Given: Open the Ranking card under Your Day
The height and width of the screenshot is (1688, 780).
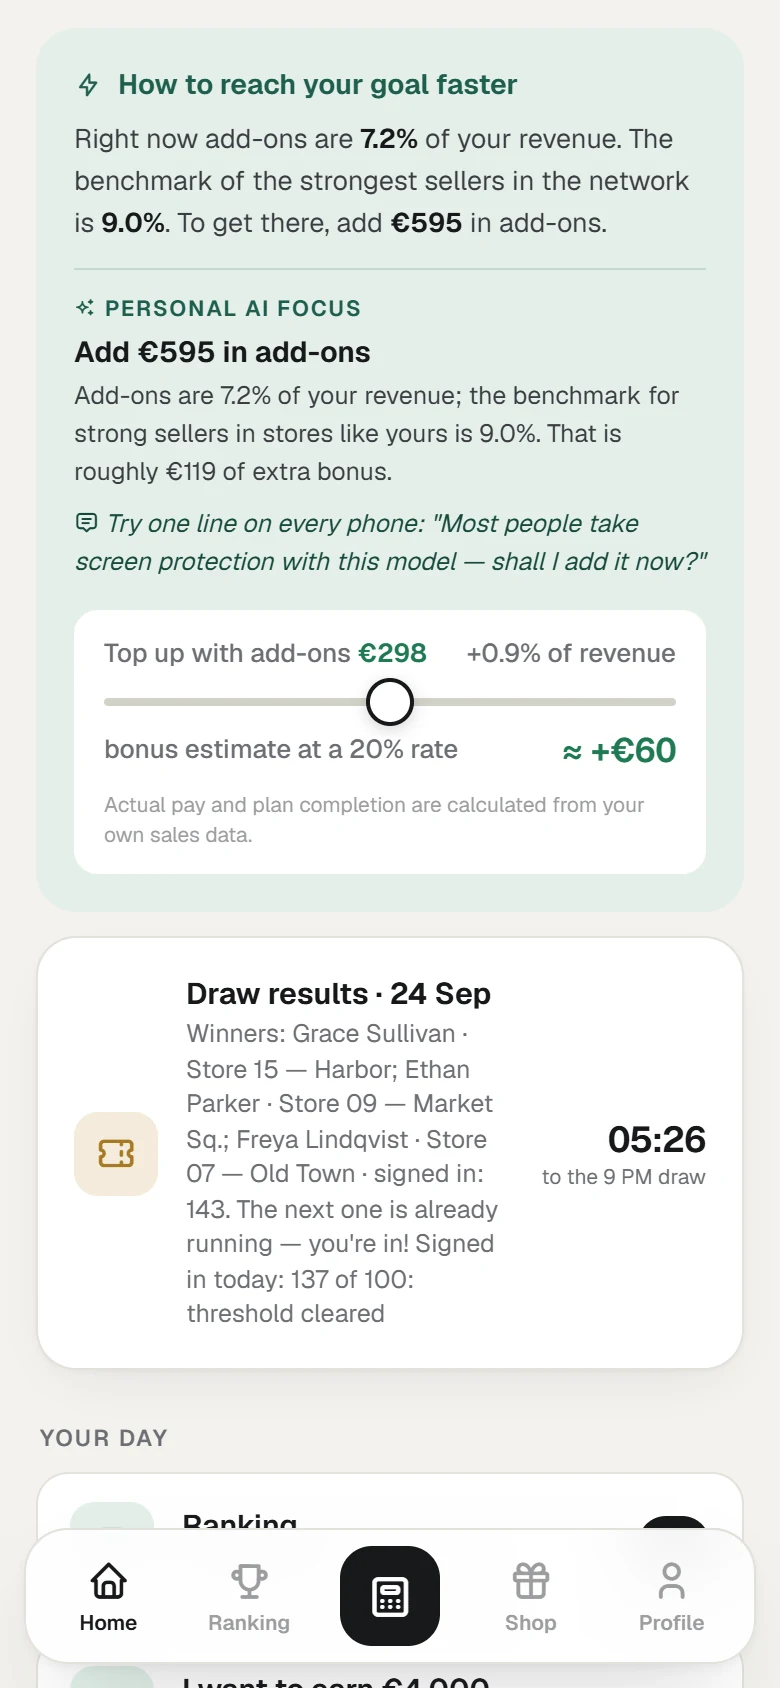Looking at the screenshot, I should [390, 1510].
